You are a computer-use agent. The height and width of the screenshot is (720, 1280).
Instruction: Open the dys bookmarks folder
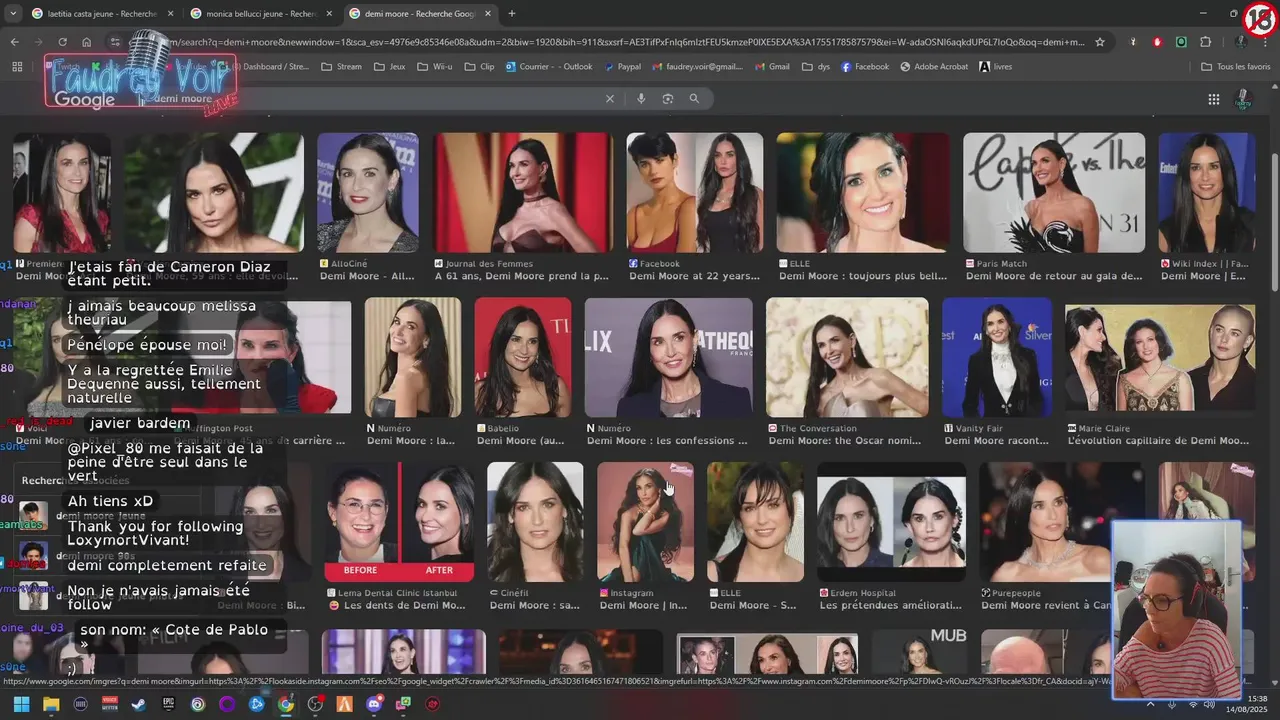[x=815, y=67]
